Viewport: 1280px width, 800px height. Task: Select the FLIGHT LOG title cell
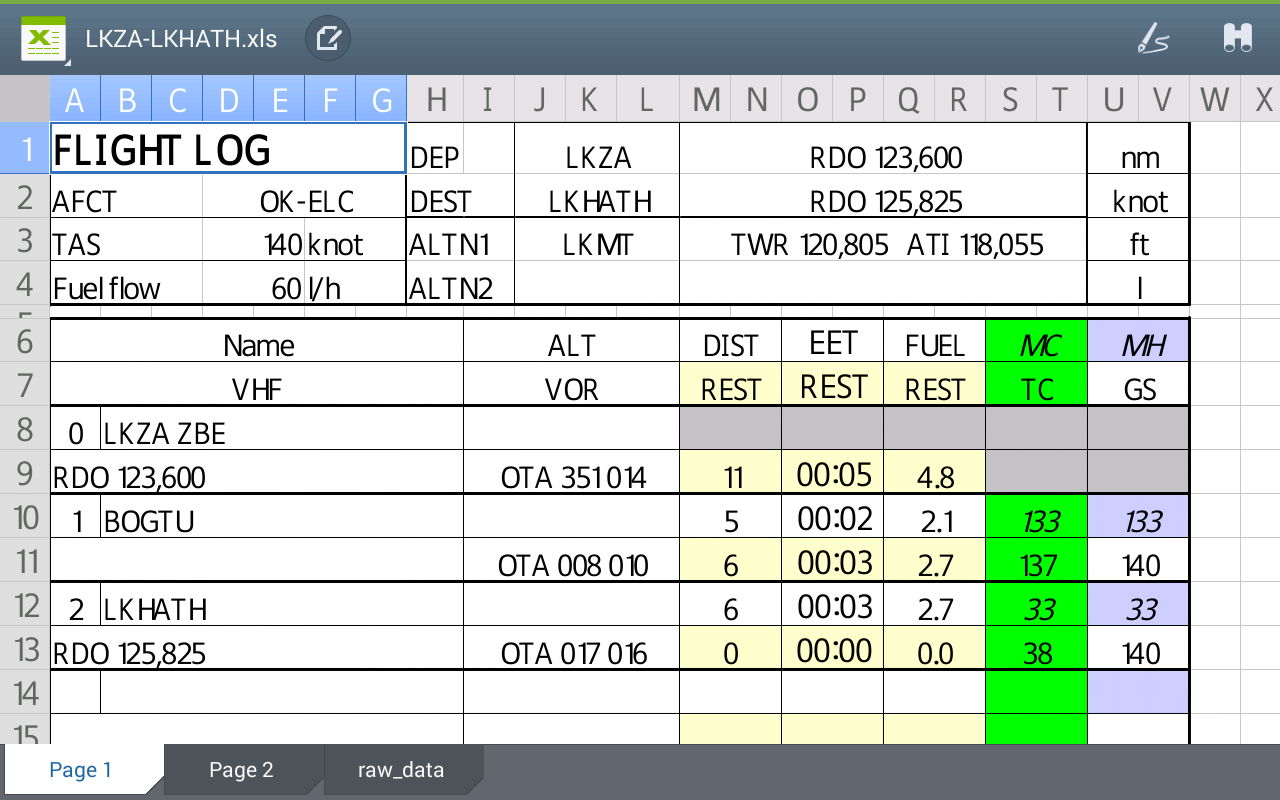click(x=228, y=150)
